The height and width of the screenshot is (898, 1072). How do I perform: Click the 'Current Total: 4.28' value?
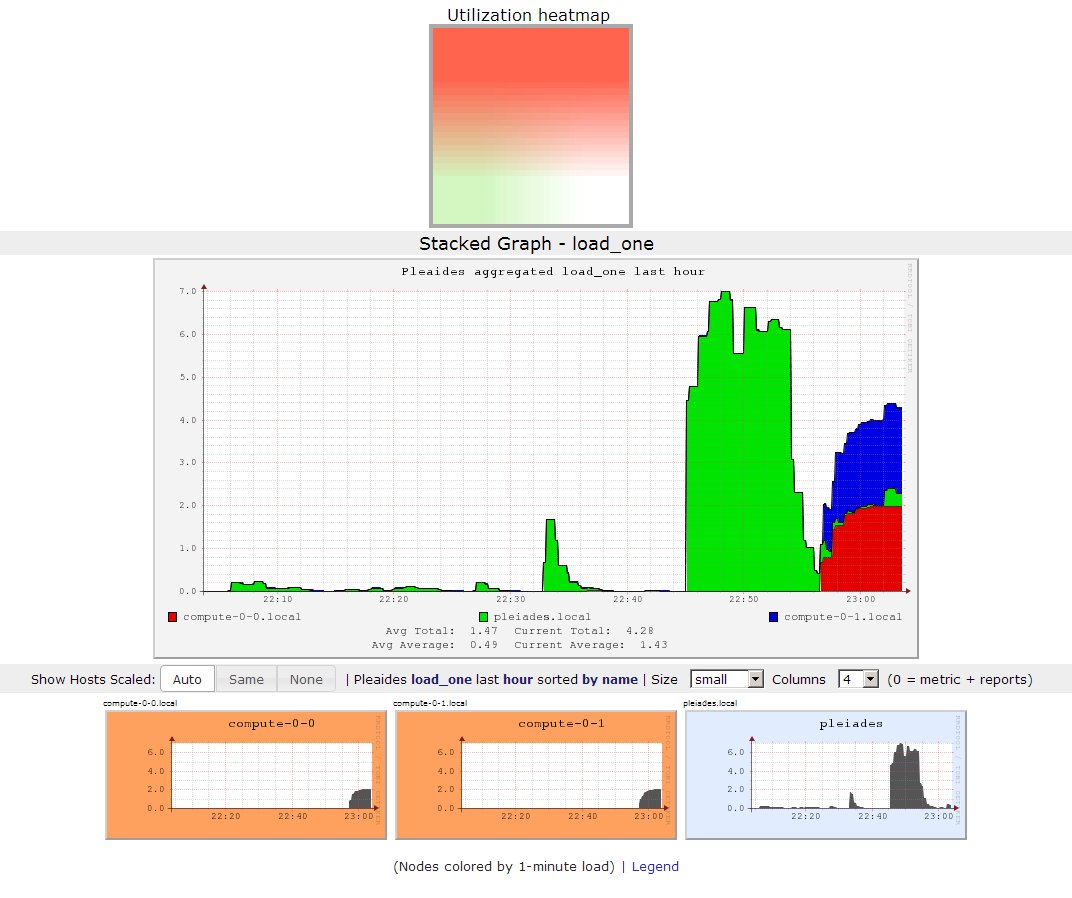point(584,631)
